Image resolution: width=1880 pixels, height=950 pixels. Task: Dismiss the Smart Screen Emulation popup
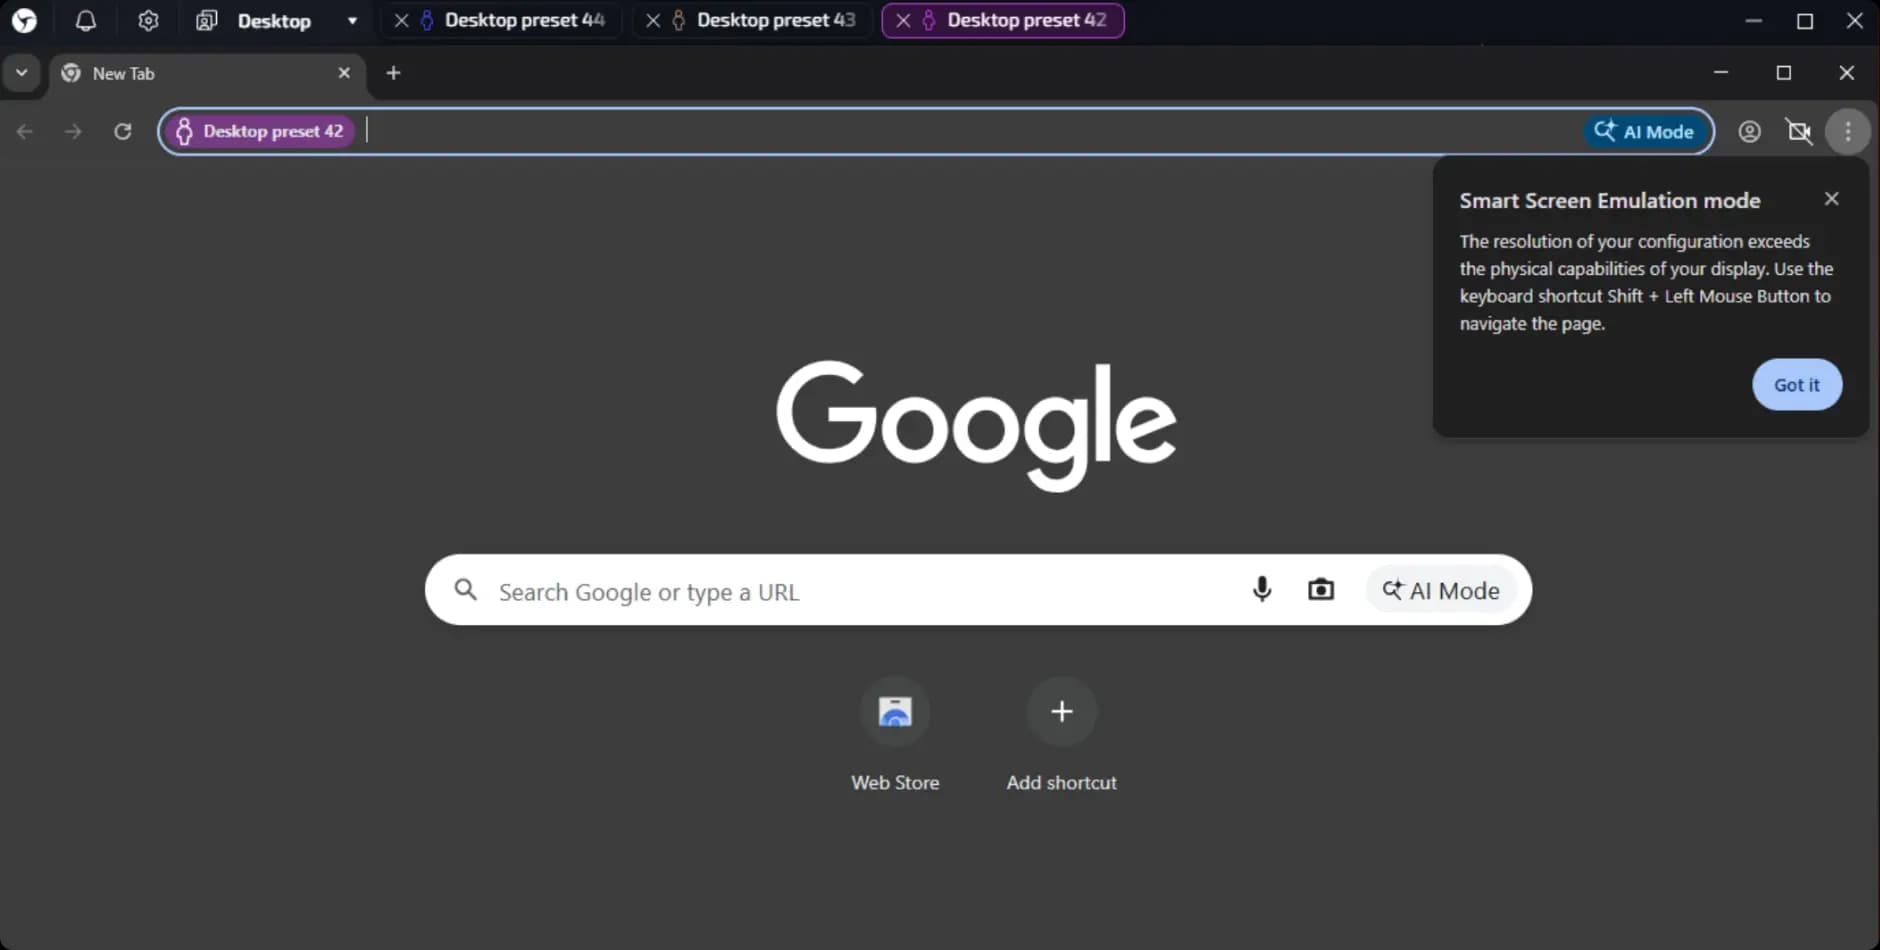[1796, 385]
